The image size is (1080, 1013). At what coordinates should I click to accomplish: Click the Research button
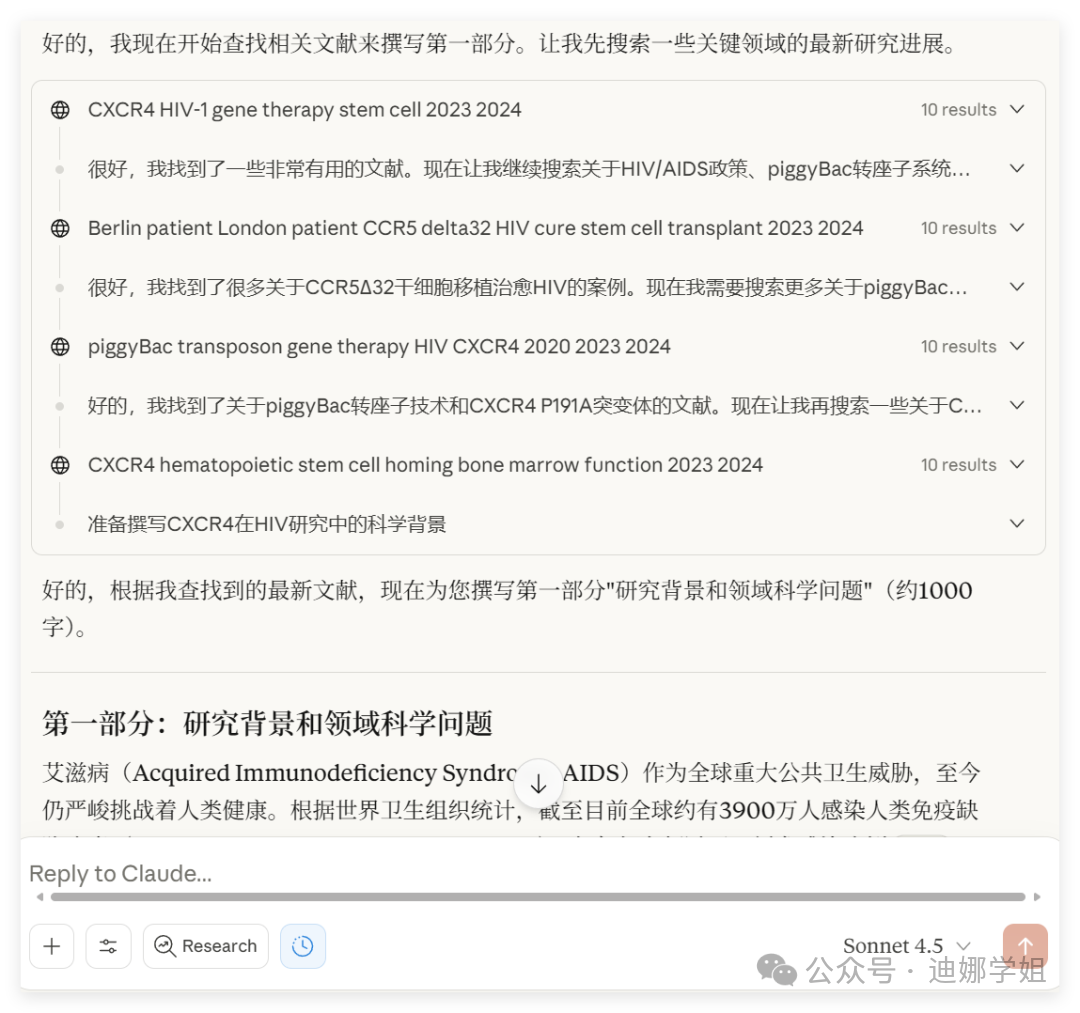click(x=206, y=946)
